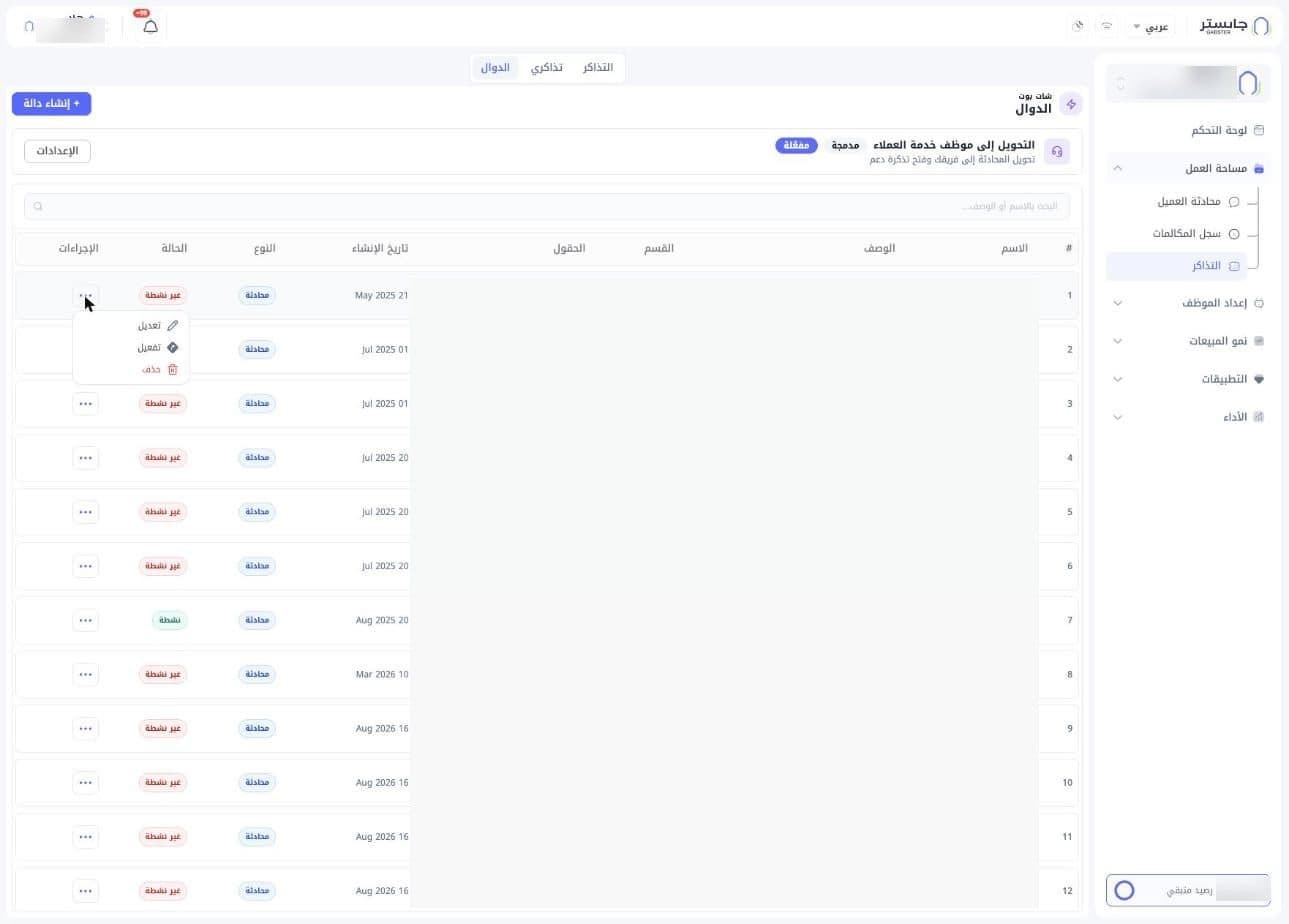Screen dimensions: 1289x924
Task: Open the three-dots actions menu for row 4
Action: pos(86,458)
